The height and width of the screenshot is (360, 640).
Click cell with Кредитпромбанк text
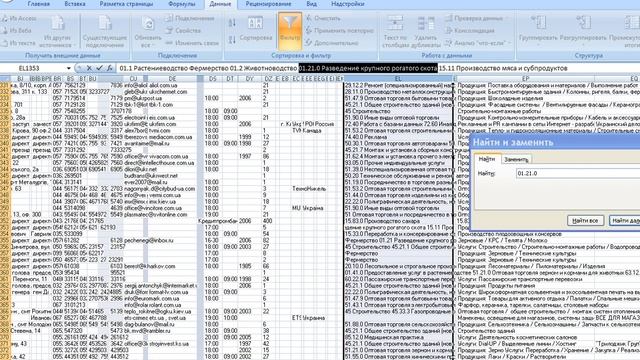(x=217, y=221)
